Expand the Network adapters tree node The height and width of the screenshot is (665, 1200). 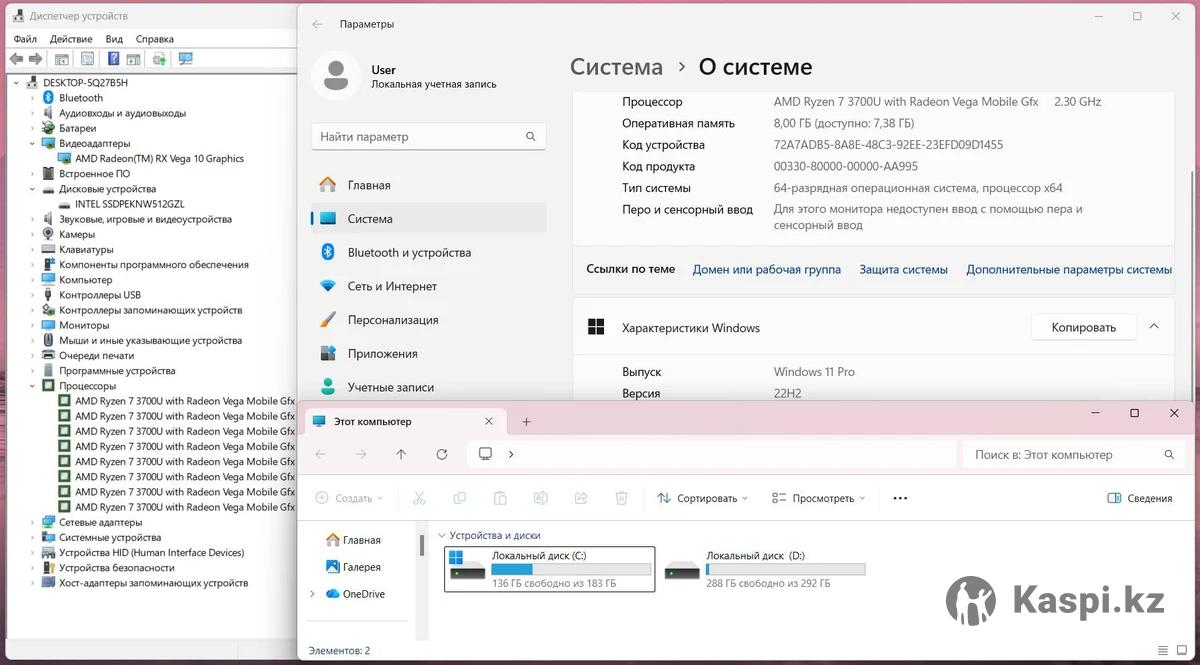(33, 522)
